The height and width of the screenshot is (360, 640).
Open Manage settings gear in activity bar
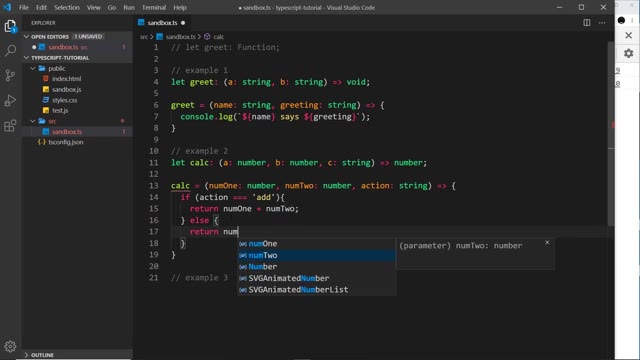[x=10, y=346]
